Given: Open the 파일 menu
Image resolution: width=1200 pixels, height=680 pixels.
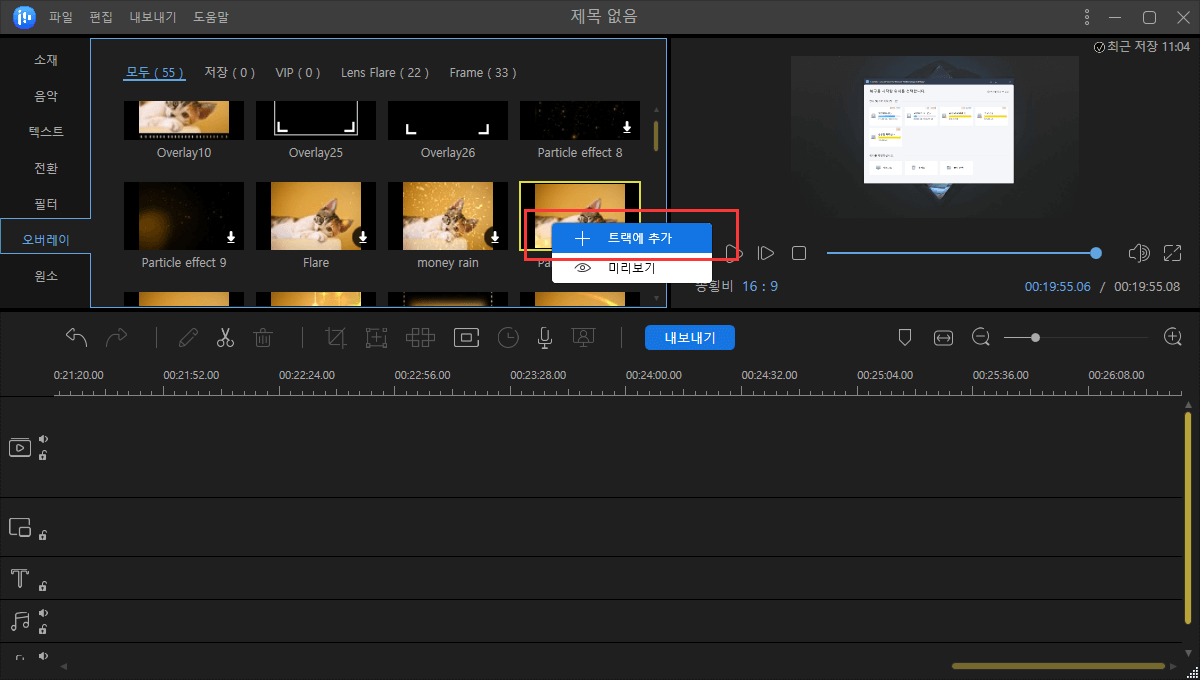Looking at the screenshot, I should (x=61, y=17).
